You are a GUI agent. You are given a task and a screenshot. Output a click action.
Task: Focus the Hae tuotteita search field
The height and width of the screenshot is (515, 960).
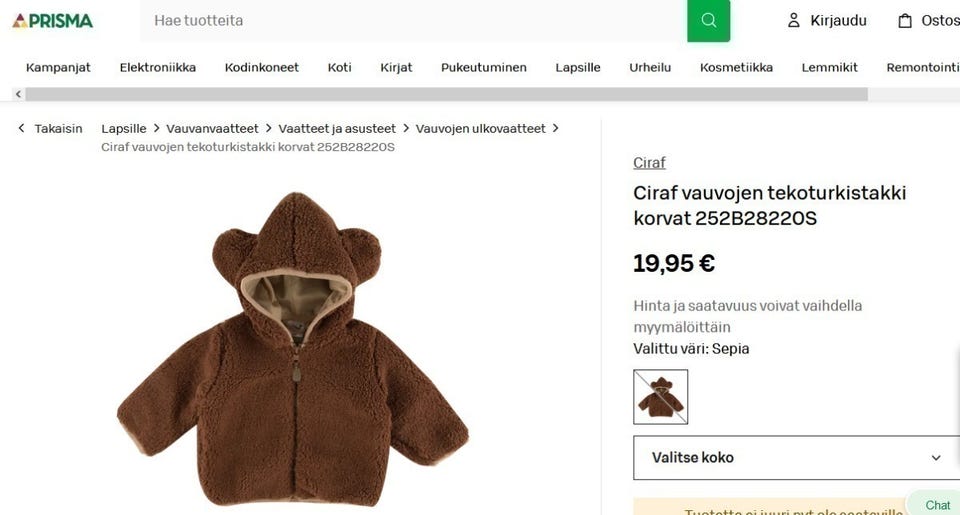point(414,21)
